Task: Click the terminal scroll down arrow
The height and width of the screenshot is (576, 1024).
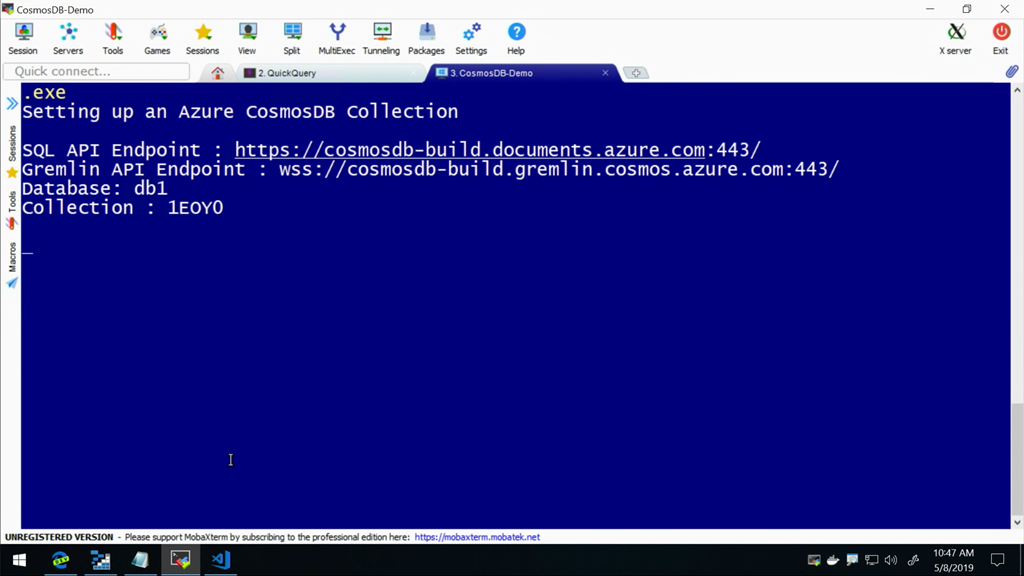Action: [x=1017, y=522]
